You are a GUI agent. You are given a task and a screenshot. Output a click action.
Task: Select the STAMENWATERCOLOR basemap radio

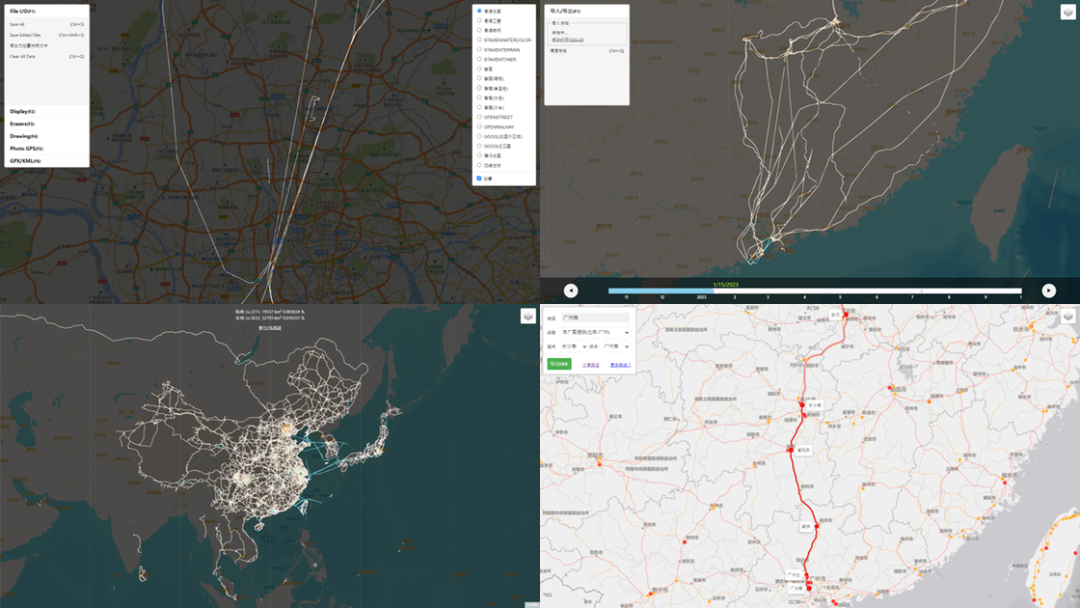(479, 40)
